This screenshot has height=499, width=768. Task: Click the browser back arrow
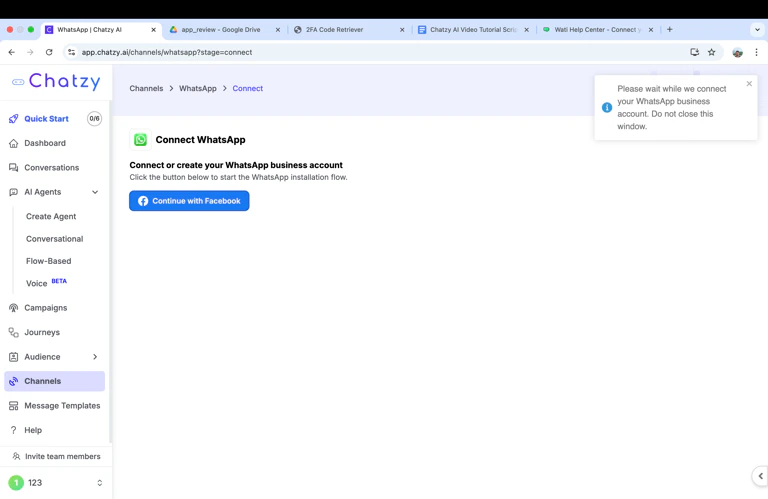pos(12,52)
